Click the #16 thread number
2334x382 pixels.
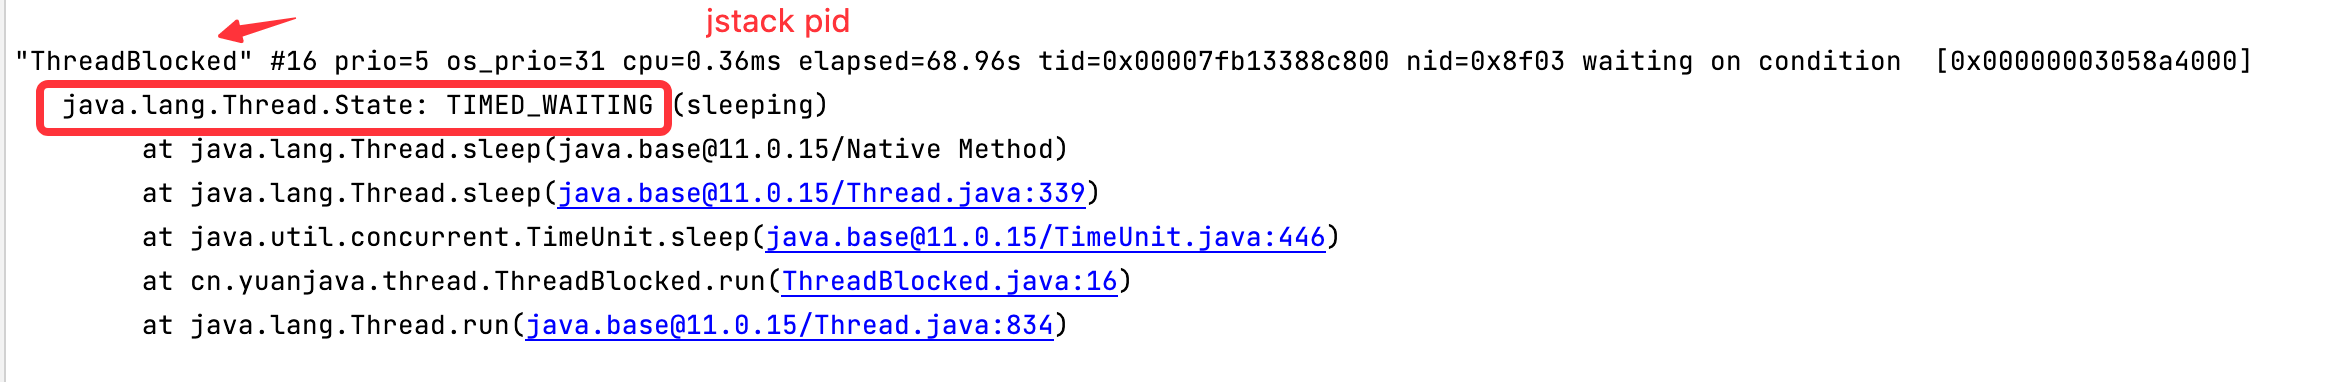pyautogui.click(x=293, y=61)
